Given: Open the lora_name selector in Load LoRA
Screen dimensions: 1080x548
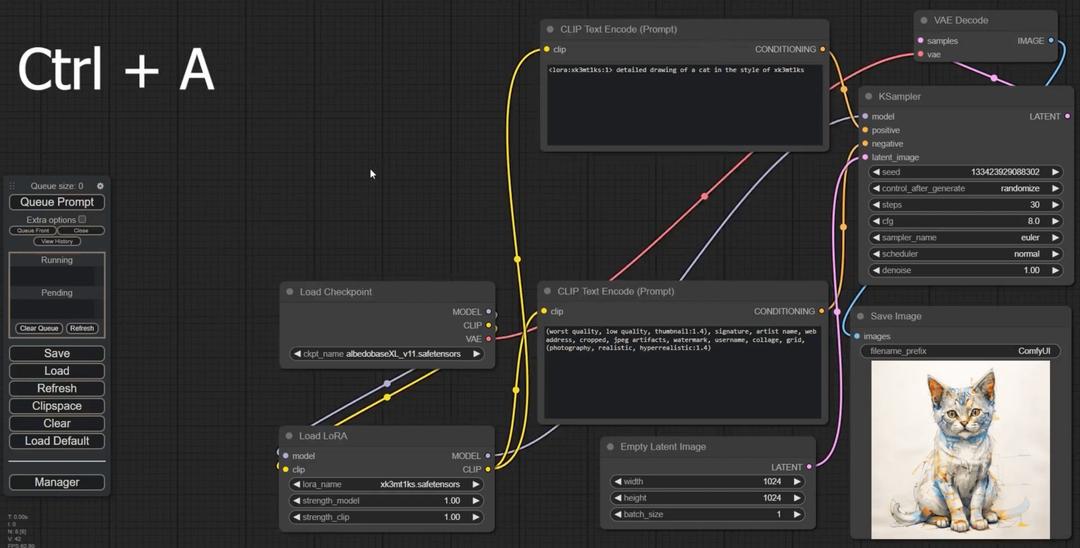Looking at the screenshot, I should click(x=386, y=485).
